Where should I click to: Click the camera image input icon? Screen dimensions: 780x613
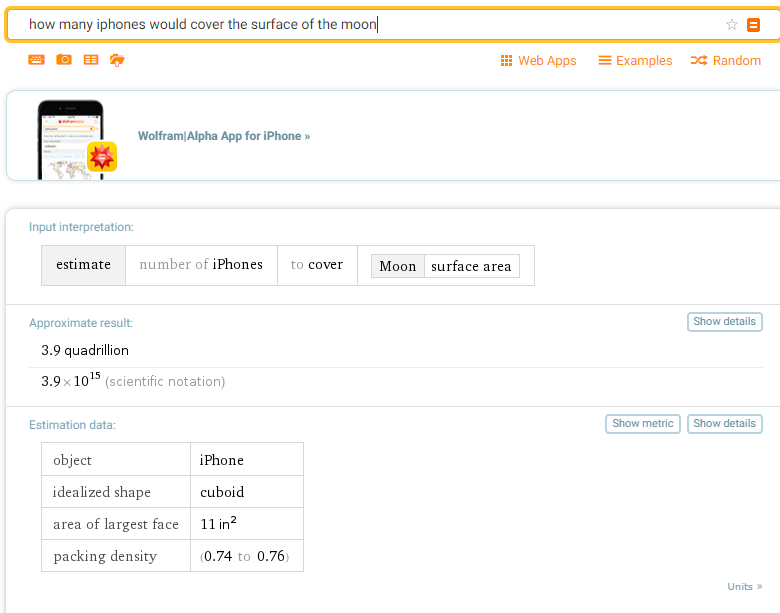point(64,60)
